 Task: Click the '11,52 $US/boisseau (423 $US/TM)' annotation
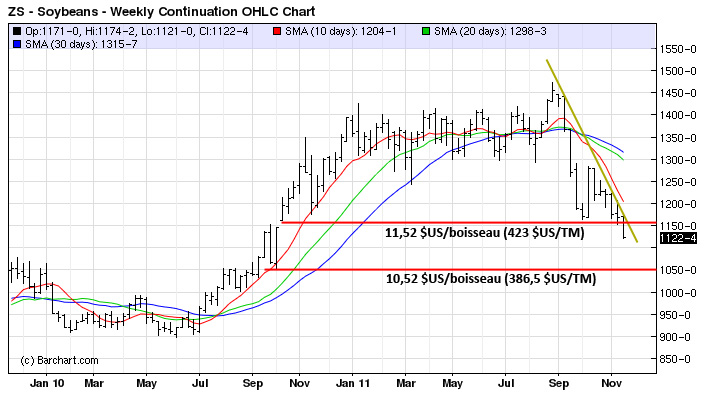pos(484,233)
